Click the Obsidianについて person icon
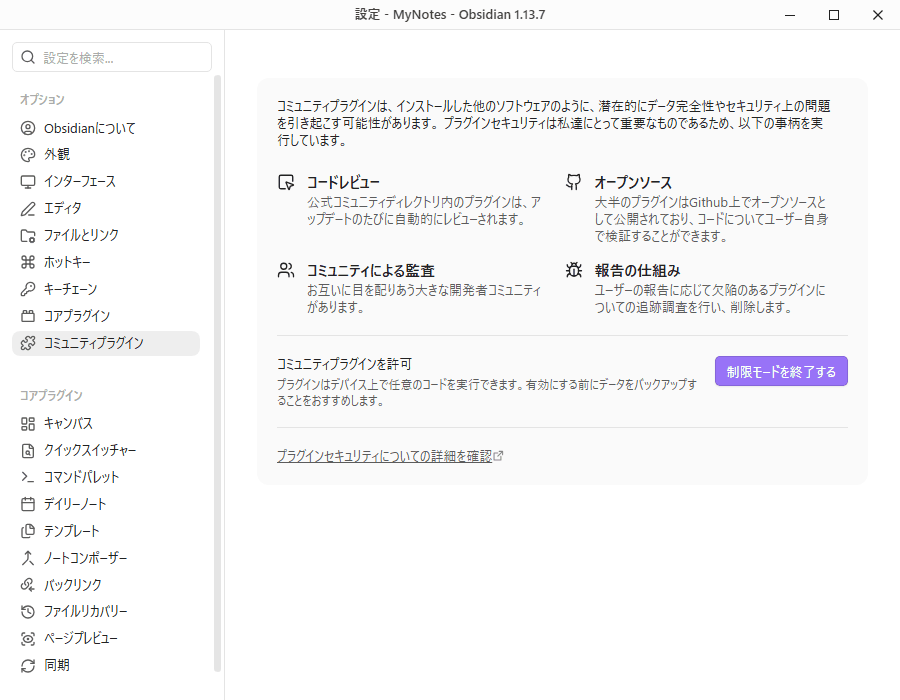Screen dimensions: 900x700 click(x=28, y=128)
